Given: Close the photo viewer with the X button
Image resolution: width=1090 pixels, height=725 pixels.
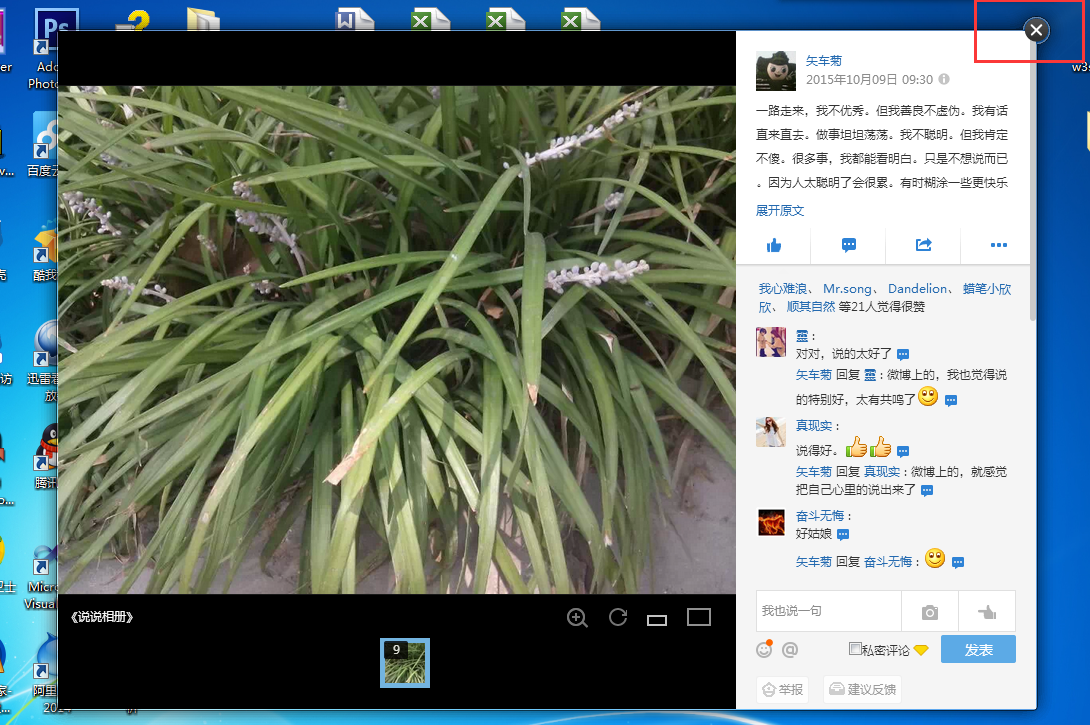Looking at the screenshot, I should point(1036,30).
